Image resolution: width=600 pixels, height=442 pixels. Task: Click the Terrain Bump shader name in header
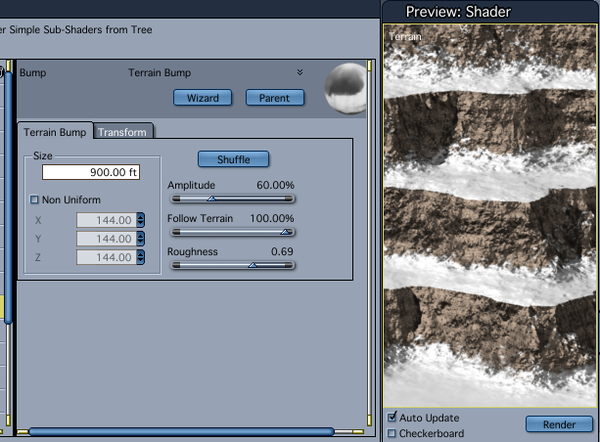(x=160, y=73)
